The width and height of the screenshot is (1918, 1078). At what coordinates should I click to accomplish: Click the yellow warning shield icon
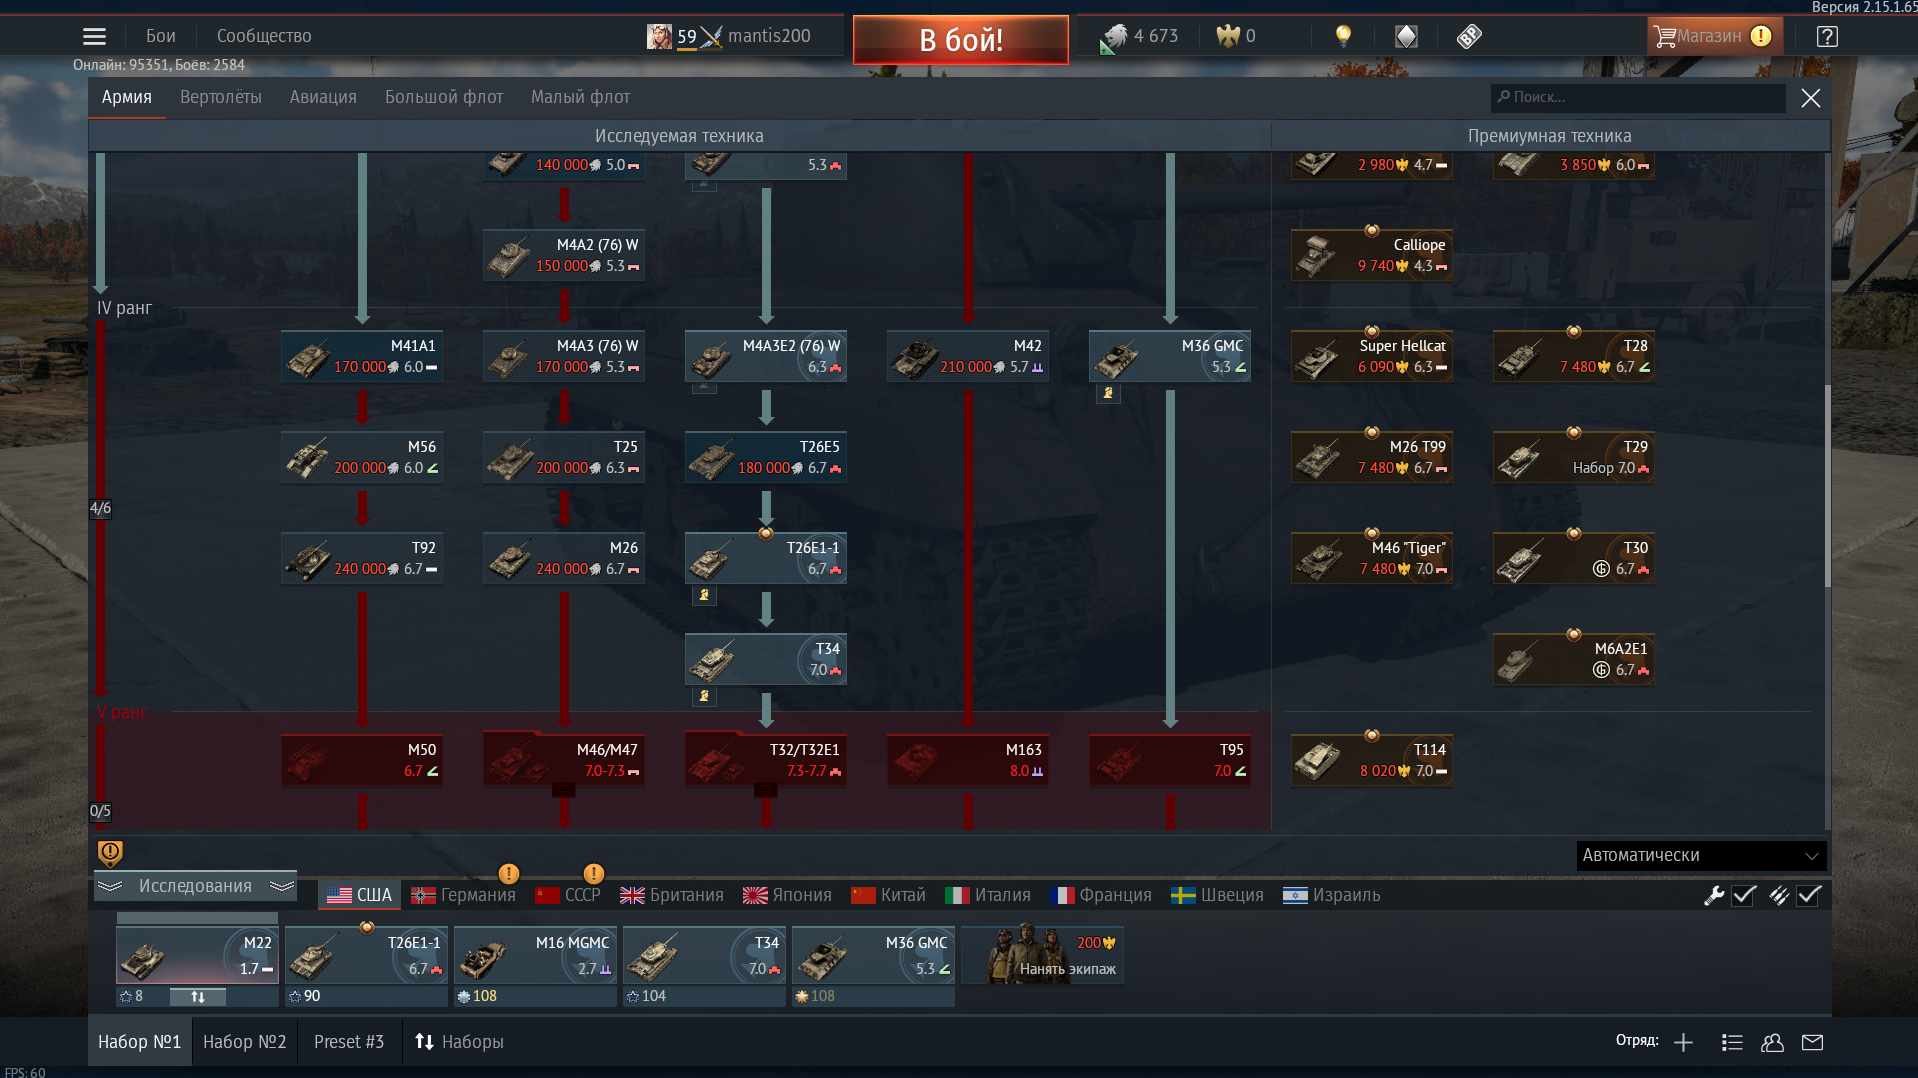click(110, 853)
